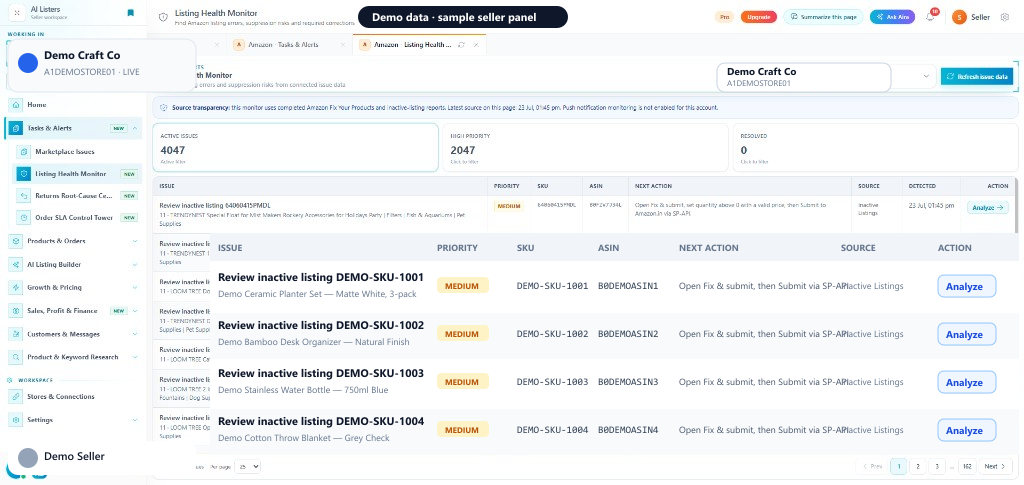This screenshot has width=1024, height=485.
Task: Click the Source transparency info icon
Action: pyautogui.click(x=163, y=107)
